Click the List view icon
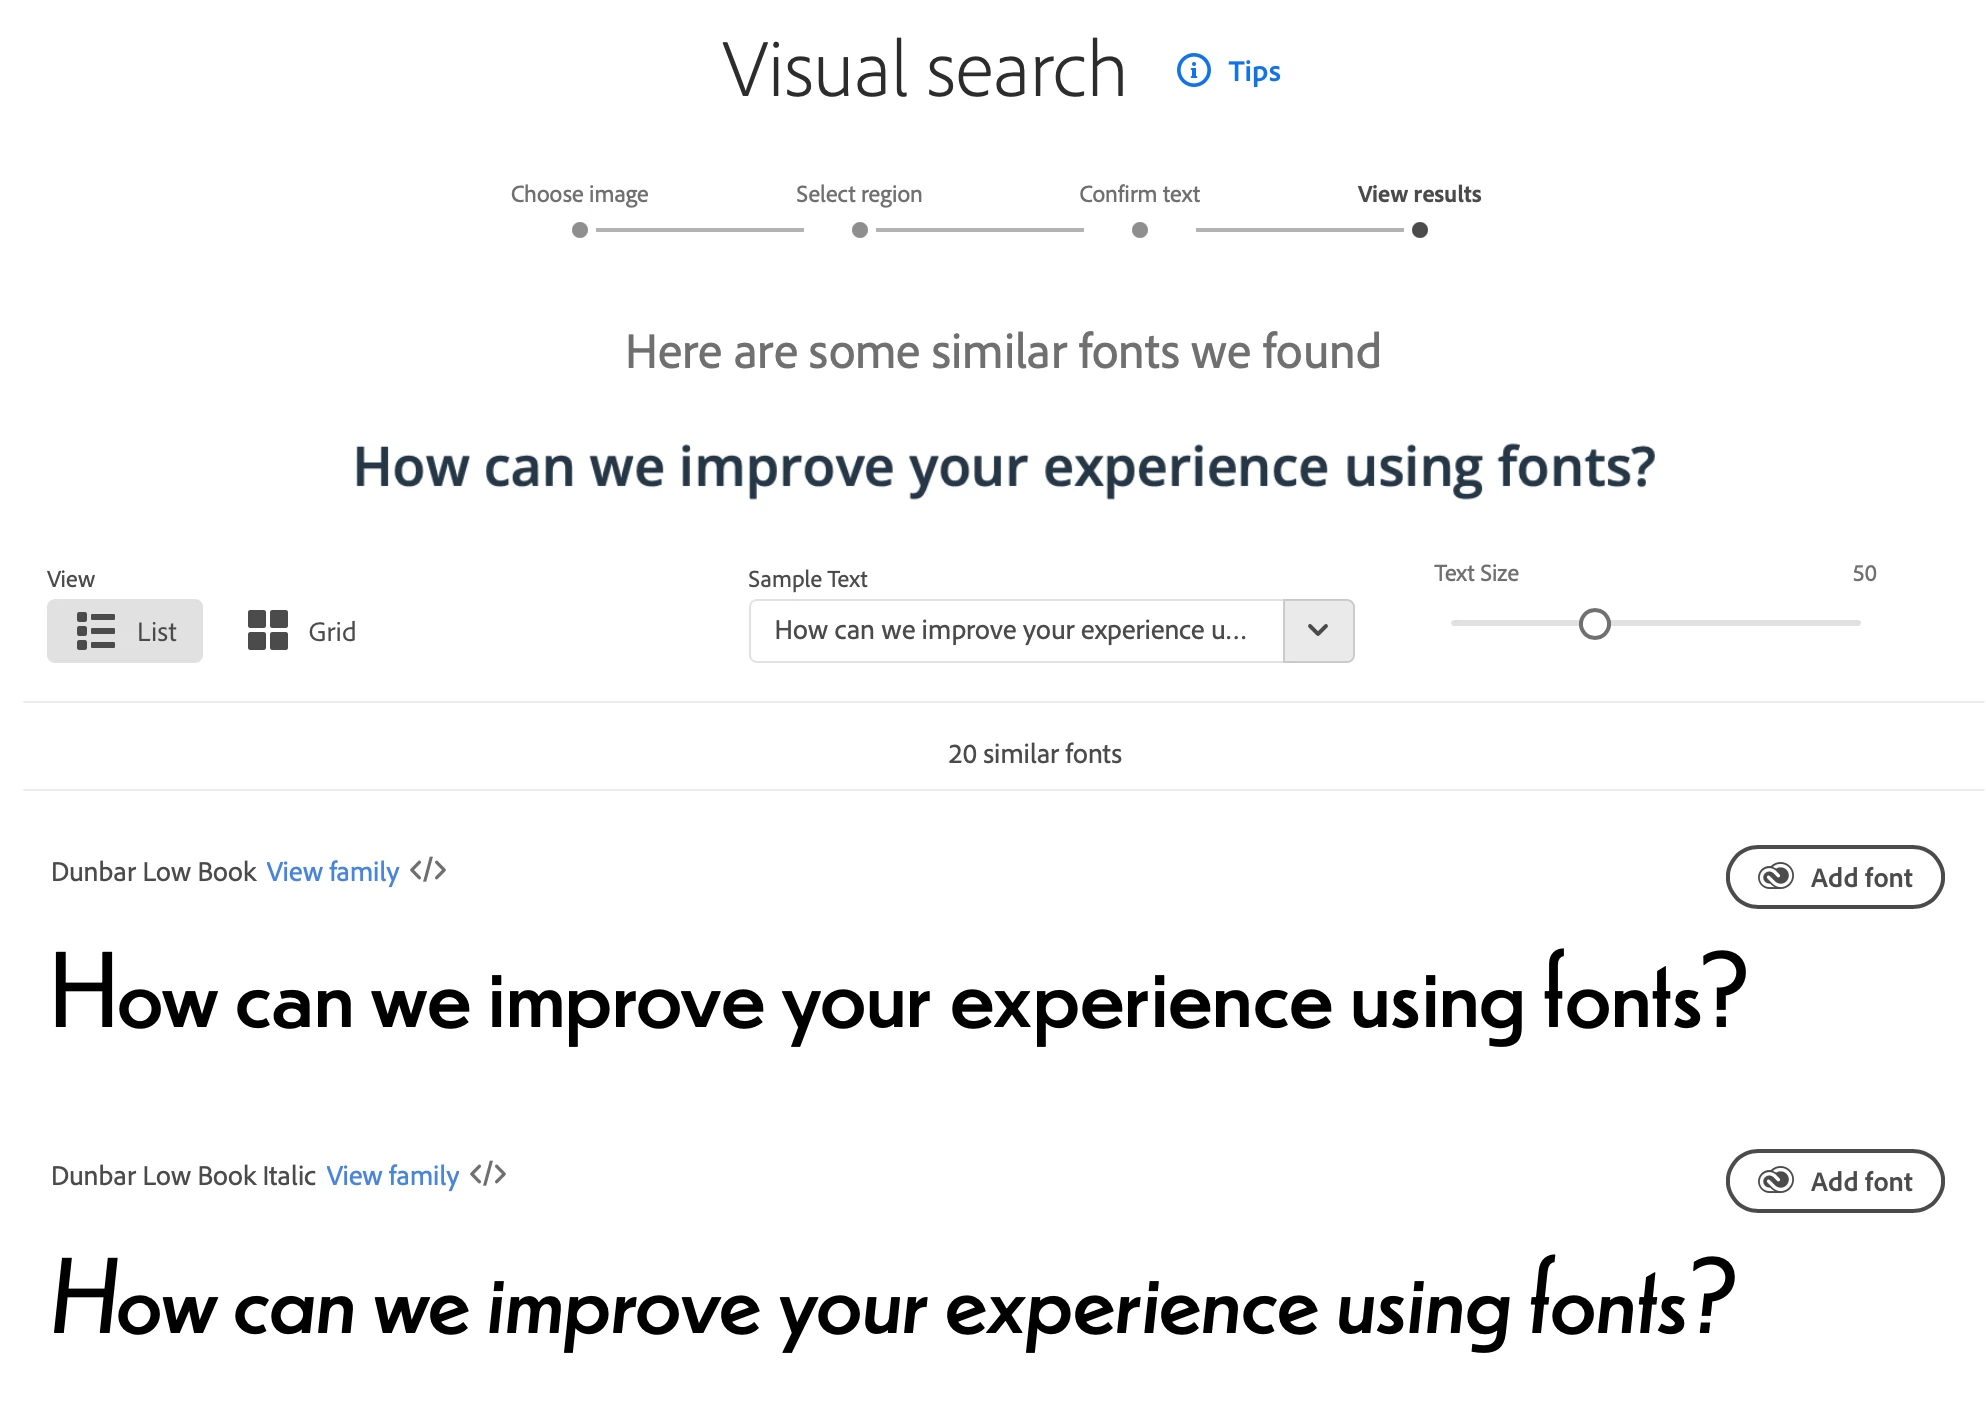The width and height of the screenshot is (1986, 1422). tap(96, 631)
